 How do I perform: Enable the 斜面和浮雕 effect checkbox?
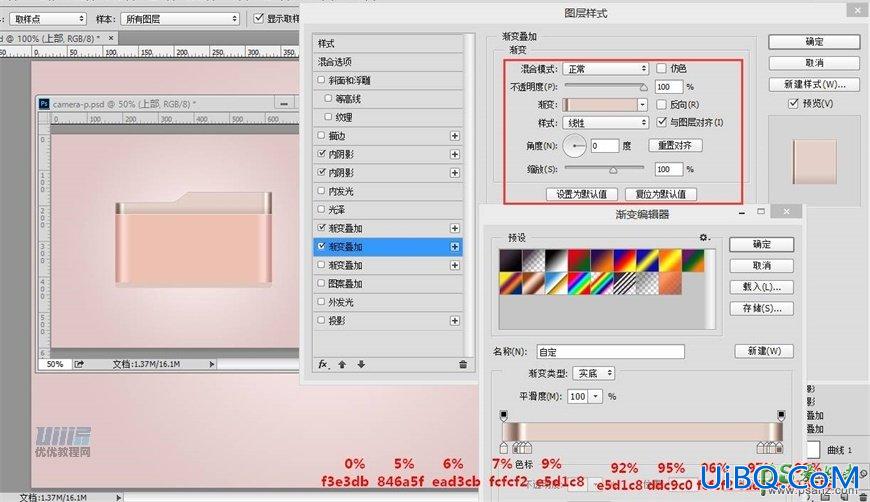coord(321,80)
